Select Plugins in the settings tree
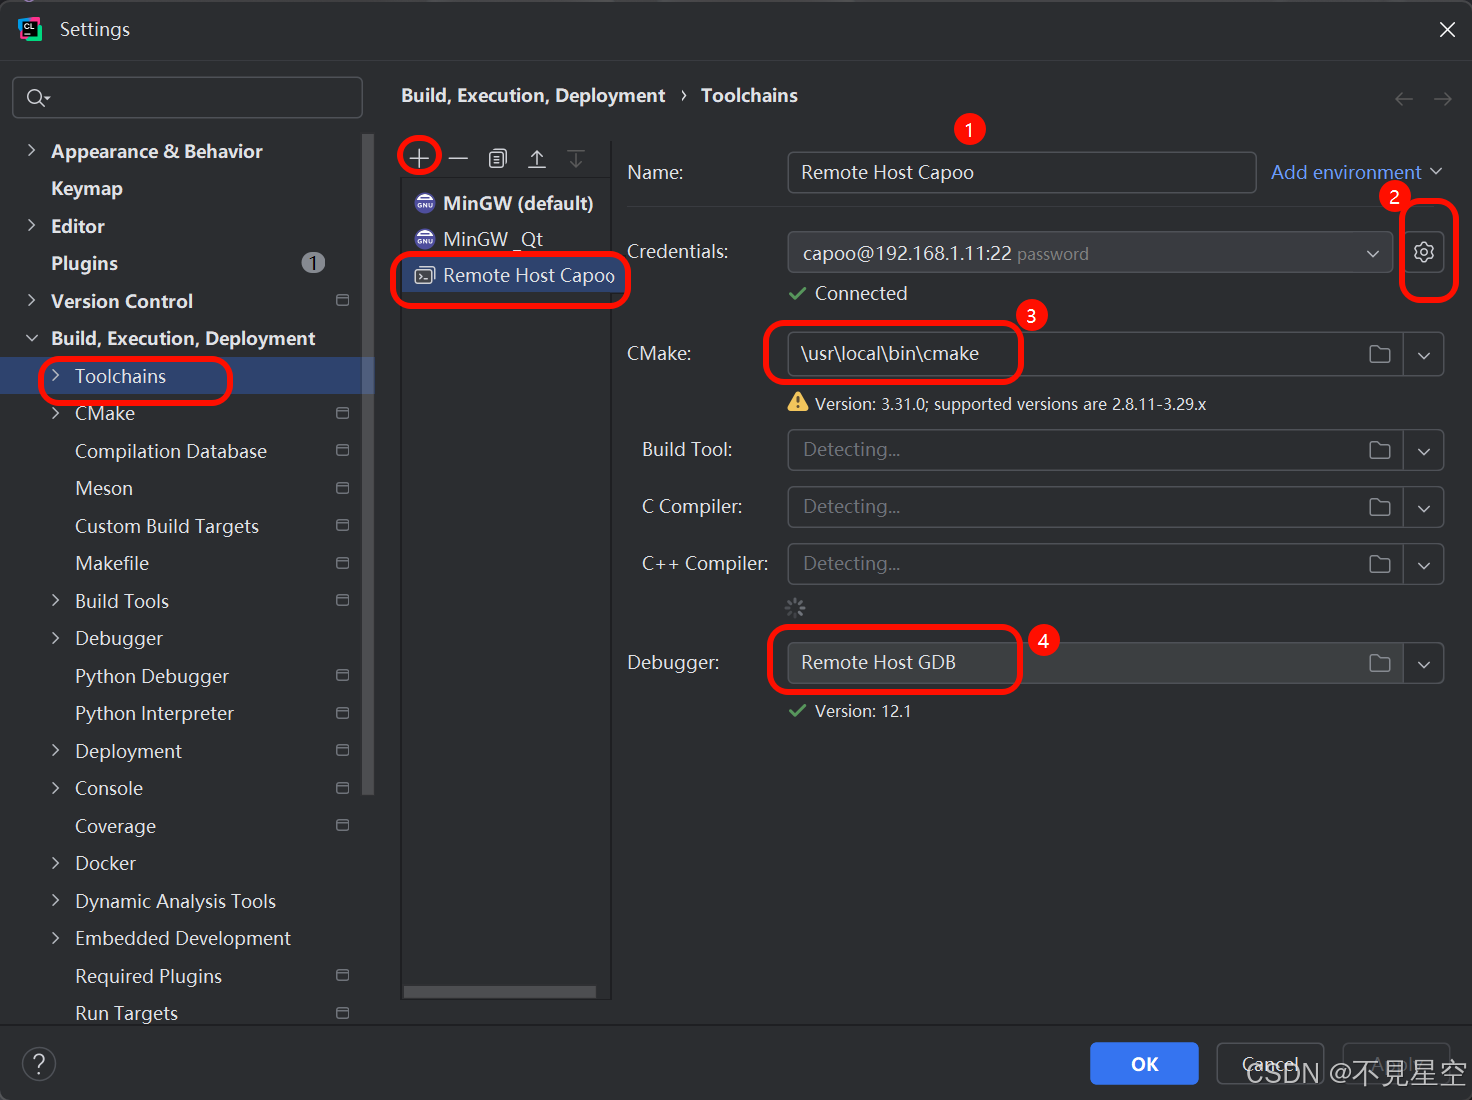The width and height of the screenshot is (1472, 1100). [x=84, y=263]
